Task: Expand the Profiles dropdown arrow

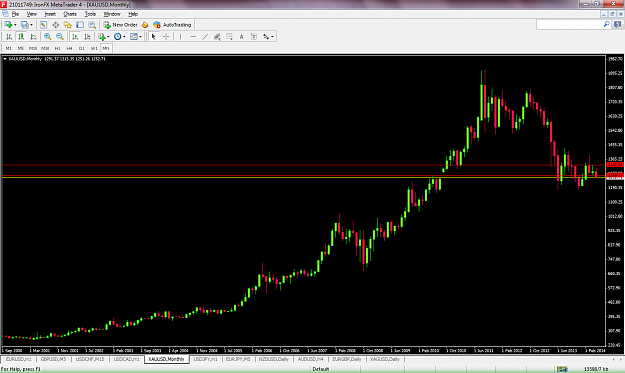Action: click(x=31, y=25)
